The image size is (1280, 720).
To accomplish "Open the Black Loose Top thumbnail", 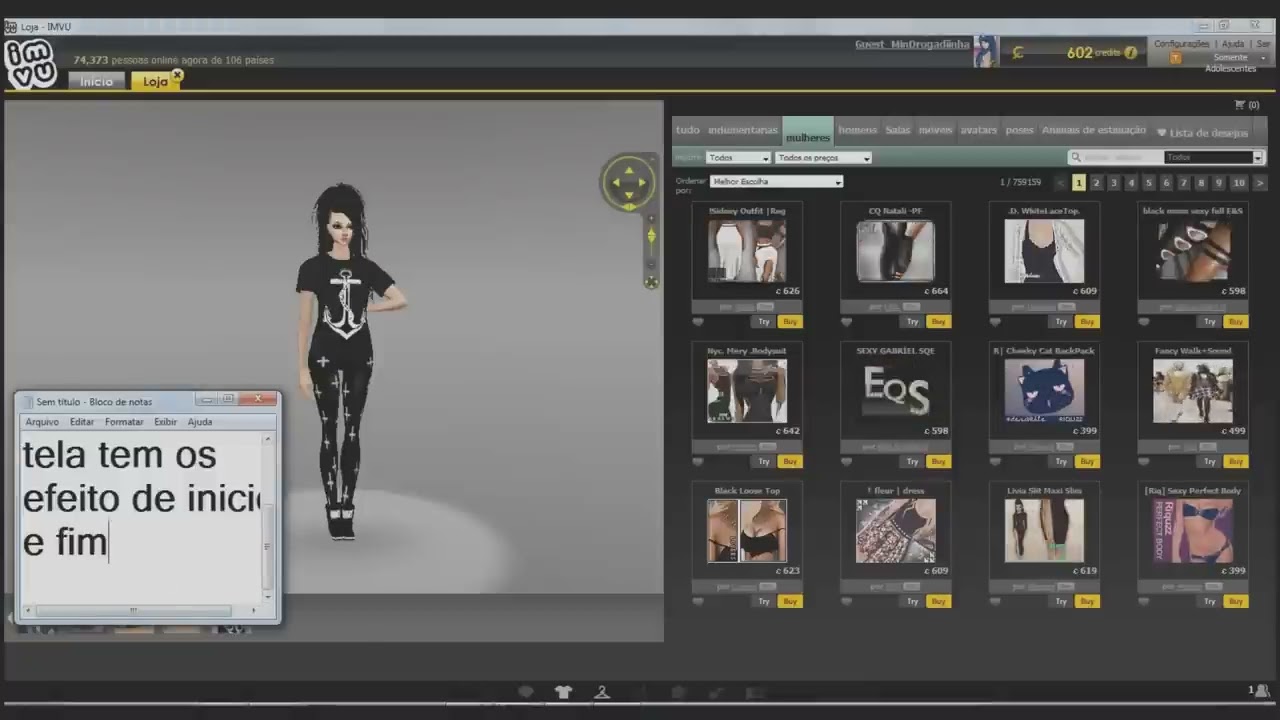I will (x=747, y=531).
